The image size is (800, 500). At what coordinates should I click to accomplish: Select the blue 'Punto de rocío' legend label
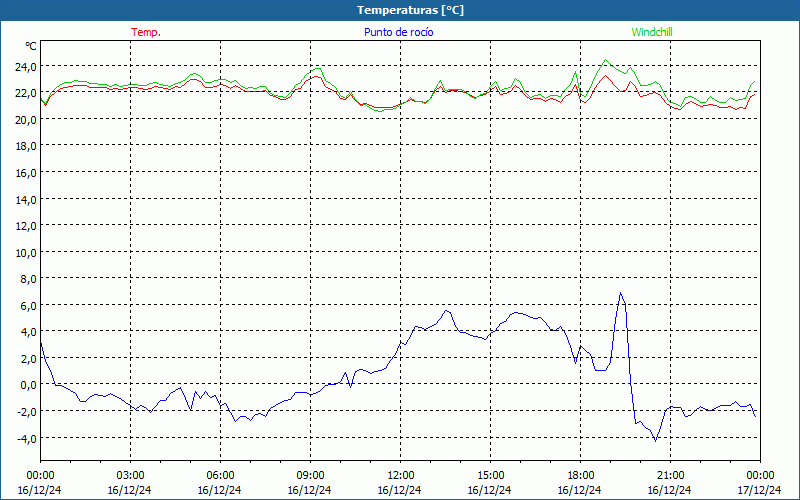[398, 32]
